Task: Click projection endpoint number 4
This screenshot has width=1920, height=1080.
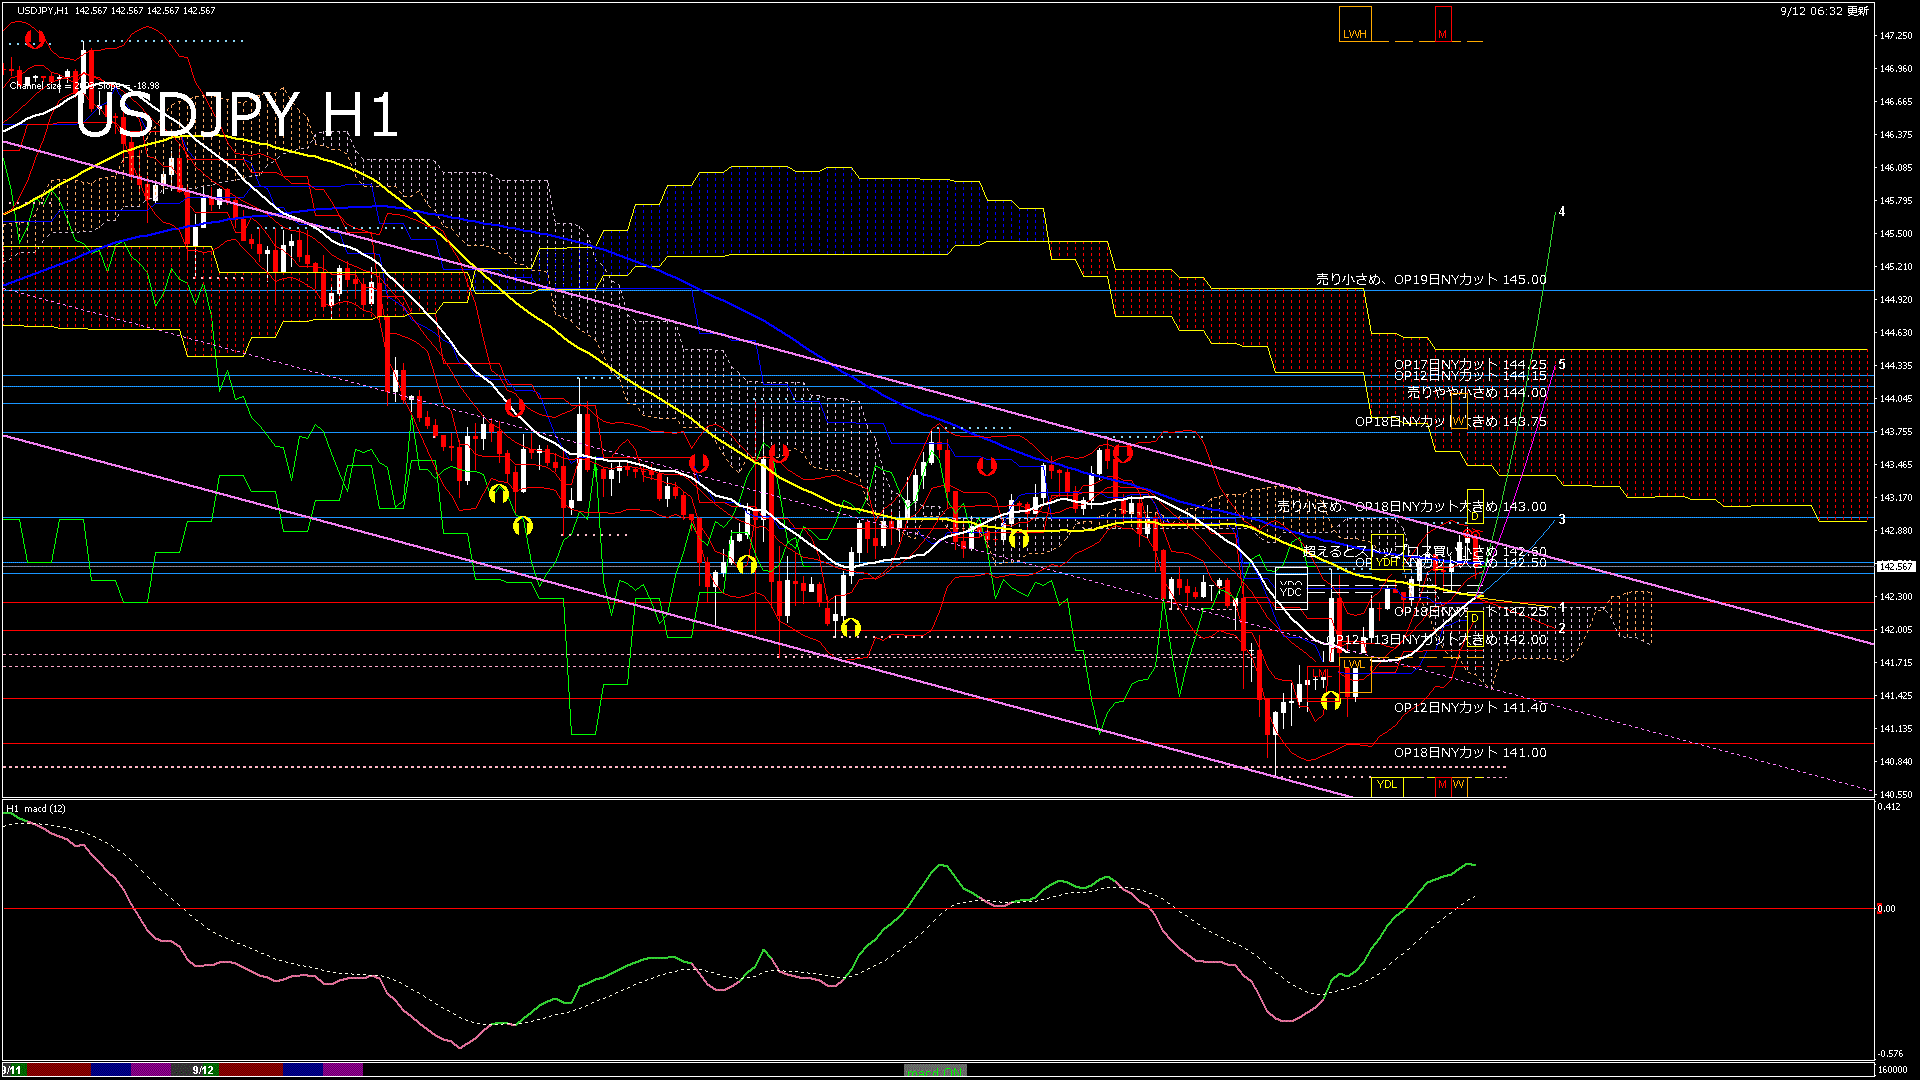Action: [1561, 212]
